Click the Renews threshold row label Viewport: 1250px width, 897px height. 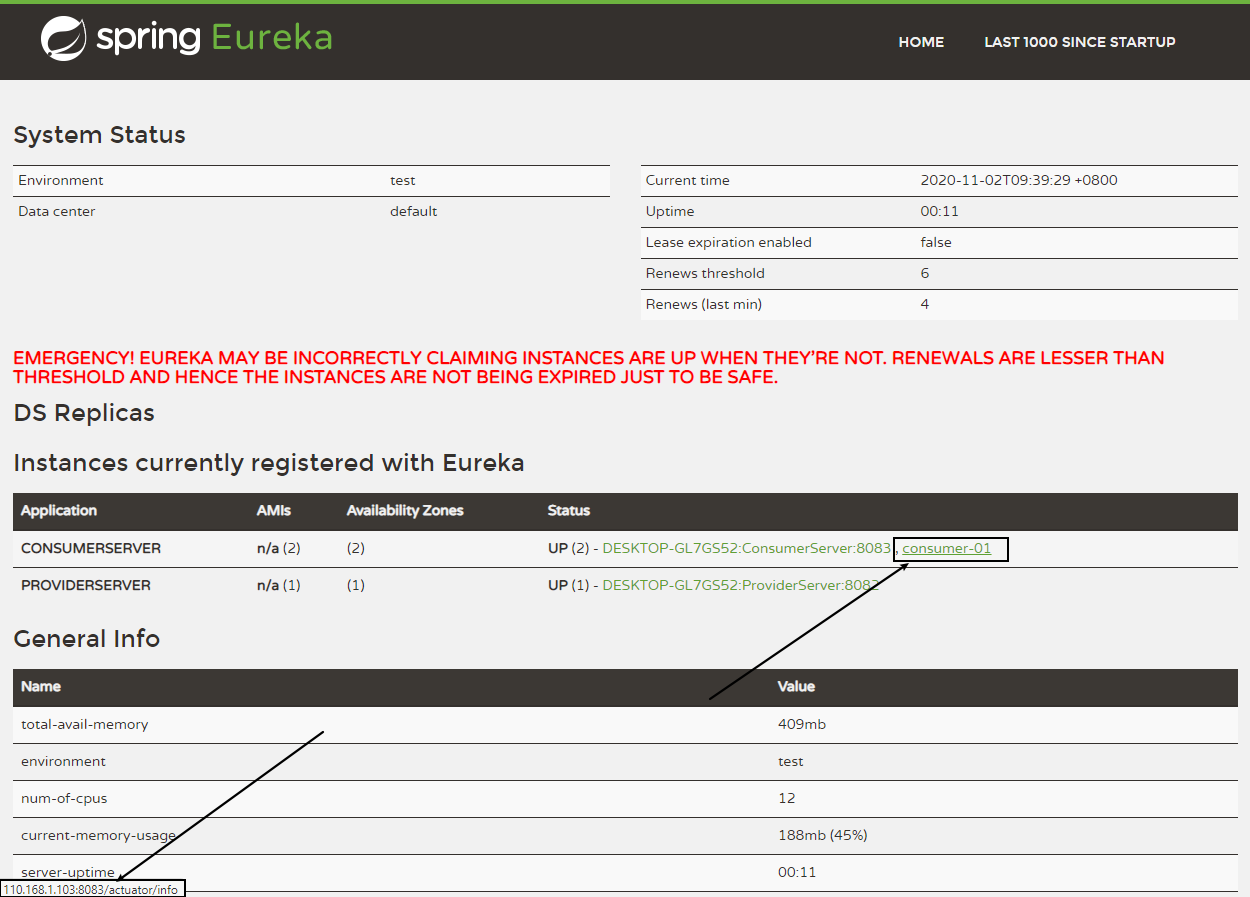tap(705, 273)
